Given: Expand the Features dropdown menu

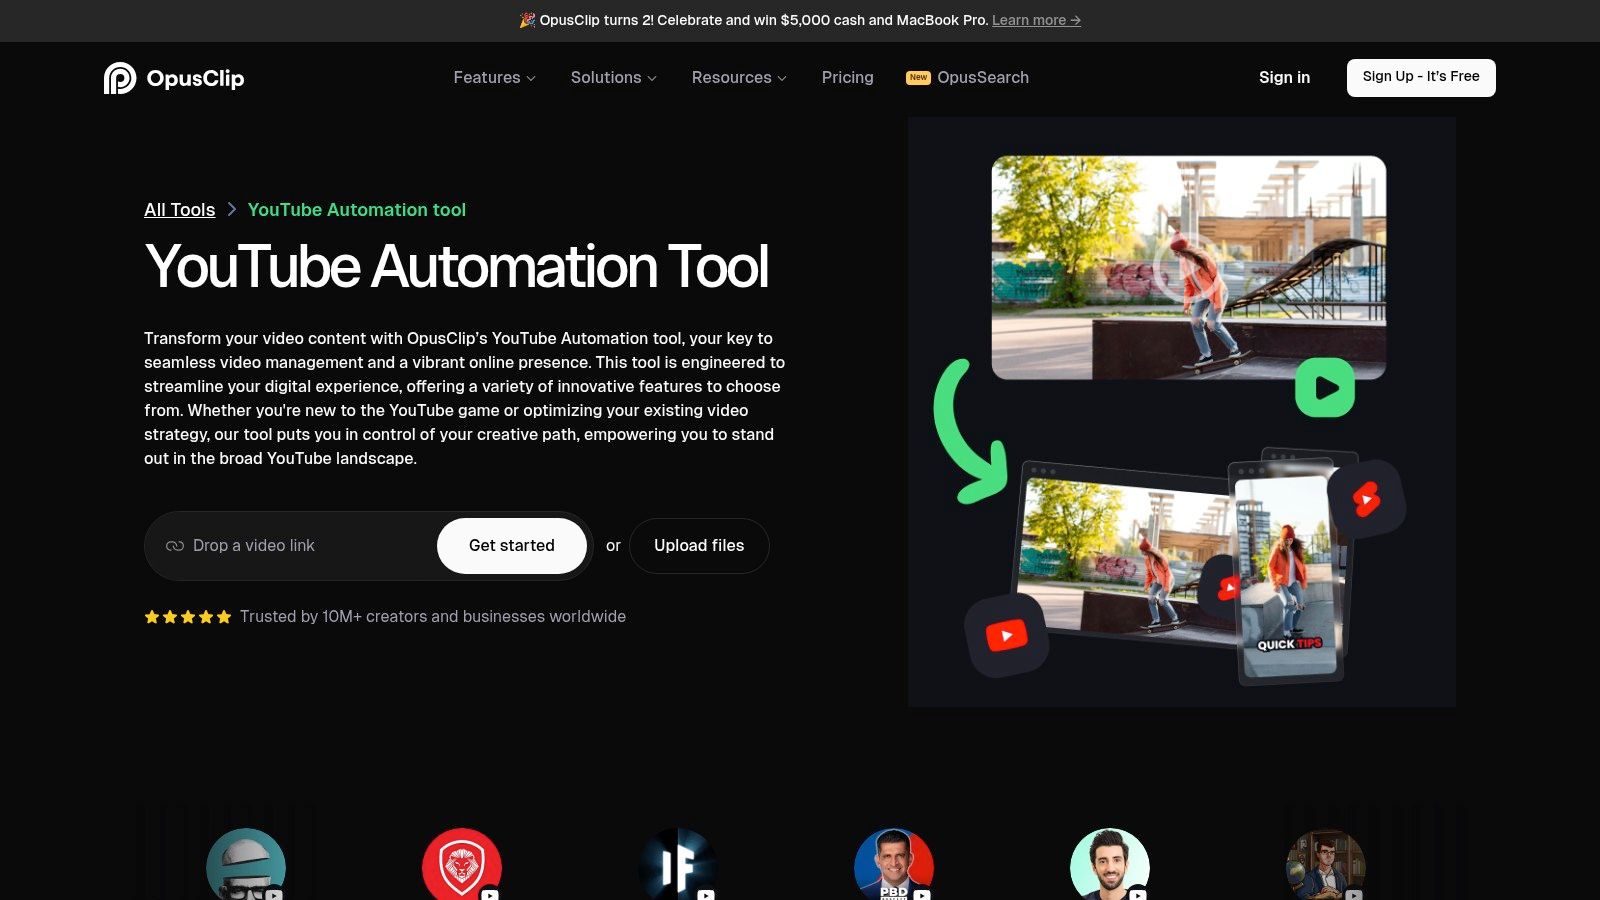Looking at the screenshot, I should [x=494, y=78].
